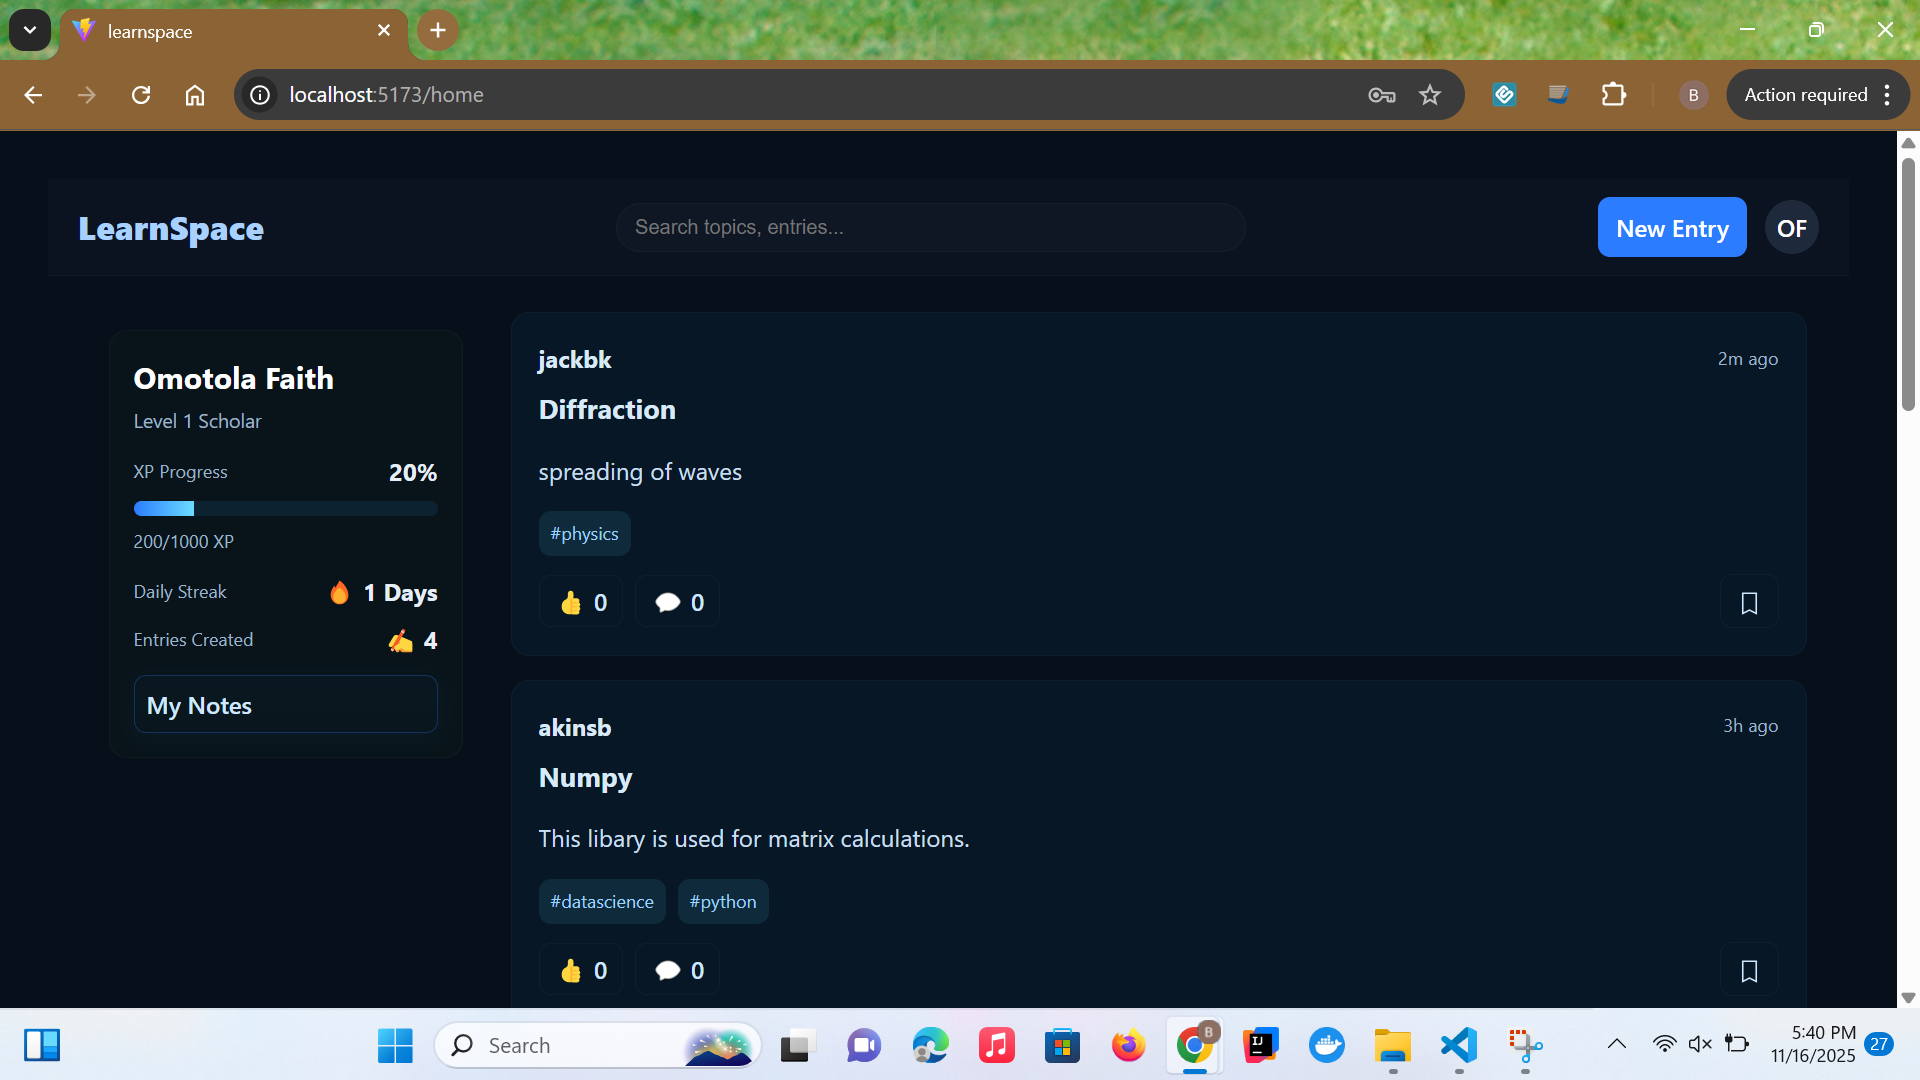
Task: Focus the Search topics, entries field
Action: click(x=930, y=228)
